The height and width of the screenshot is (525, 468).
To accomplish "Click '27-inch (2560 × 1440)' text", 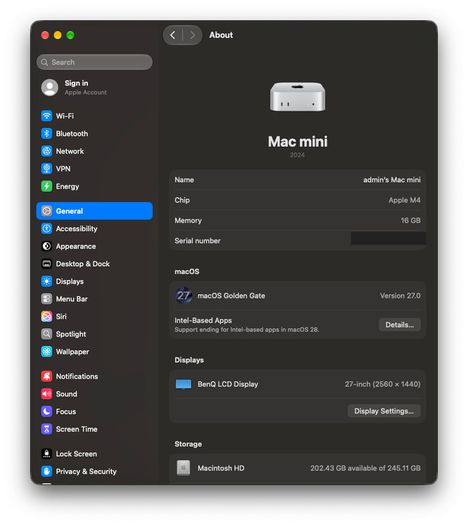I will pos(383,384).
